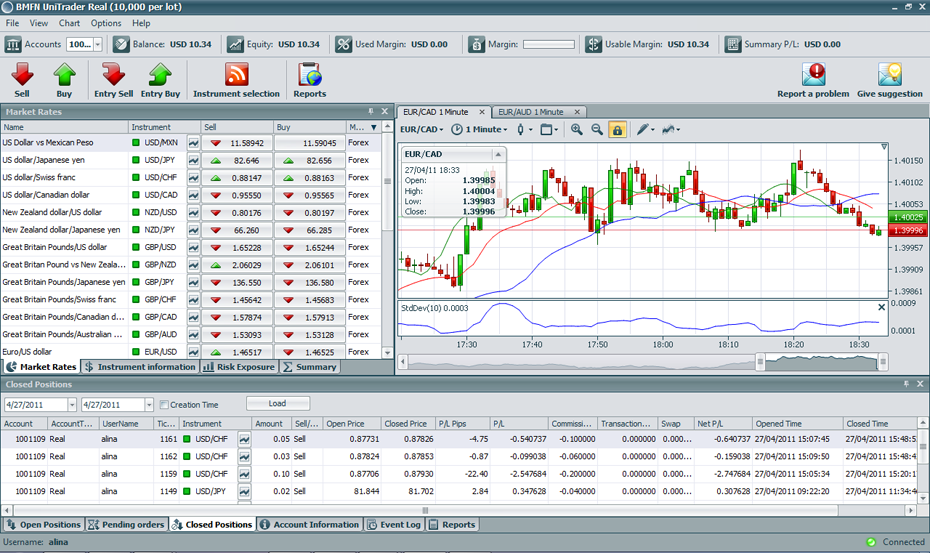930x553 pixels.
Task: Open the View menu
Action: click(x=39, y=23)
